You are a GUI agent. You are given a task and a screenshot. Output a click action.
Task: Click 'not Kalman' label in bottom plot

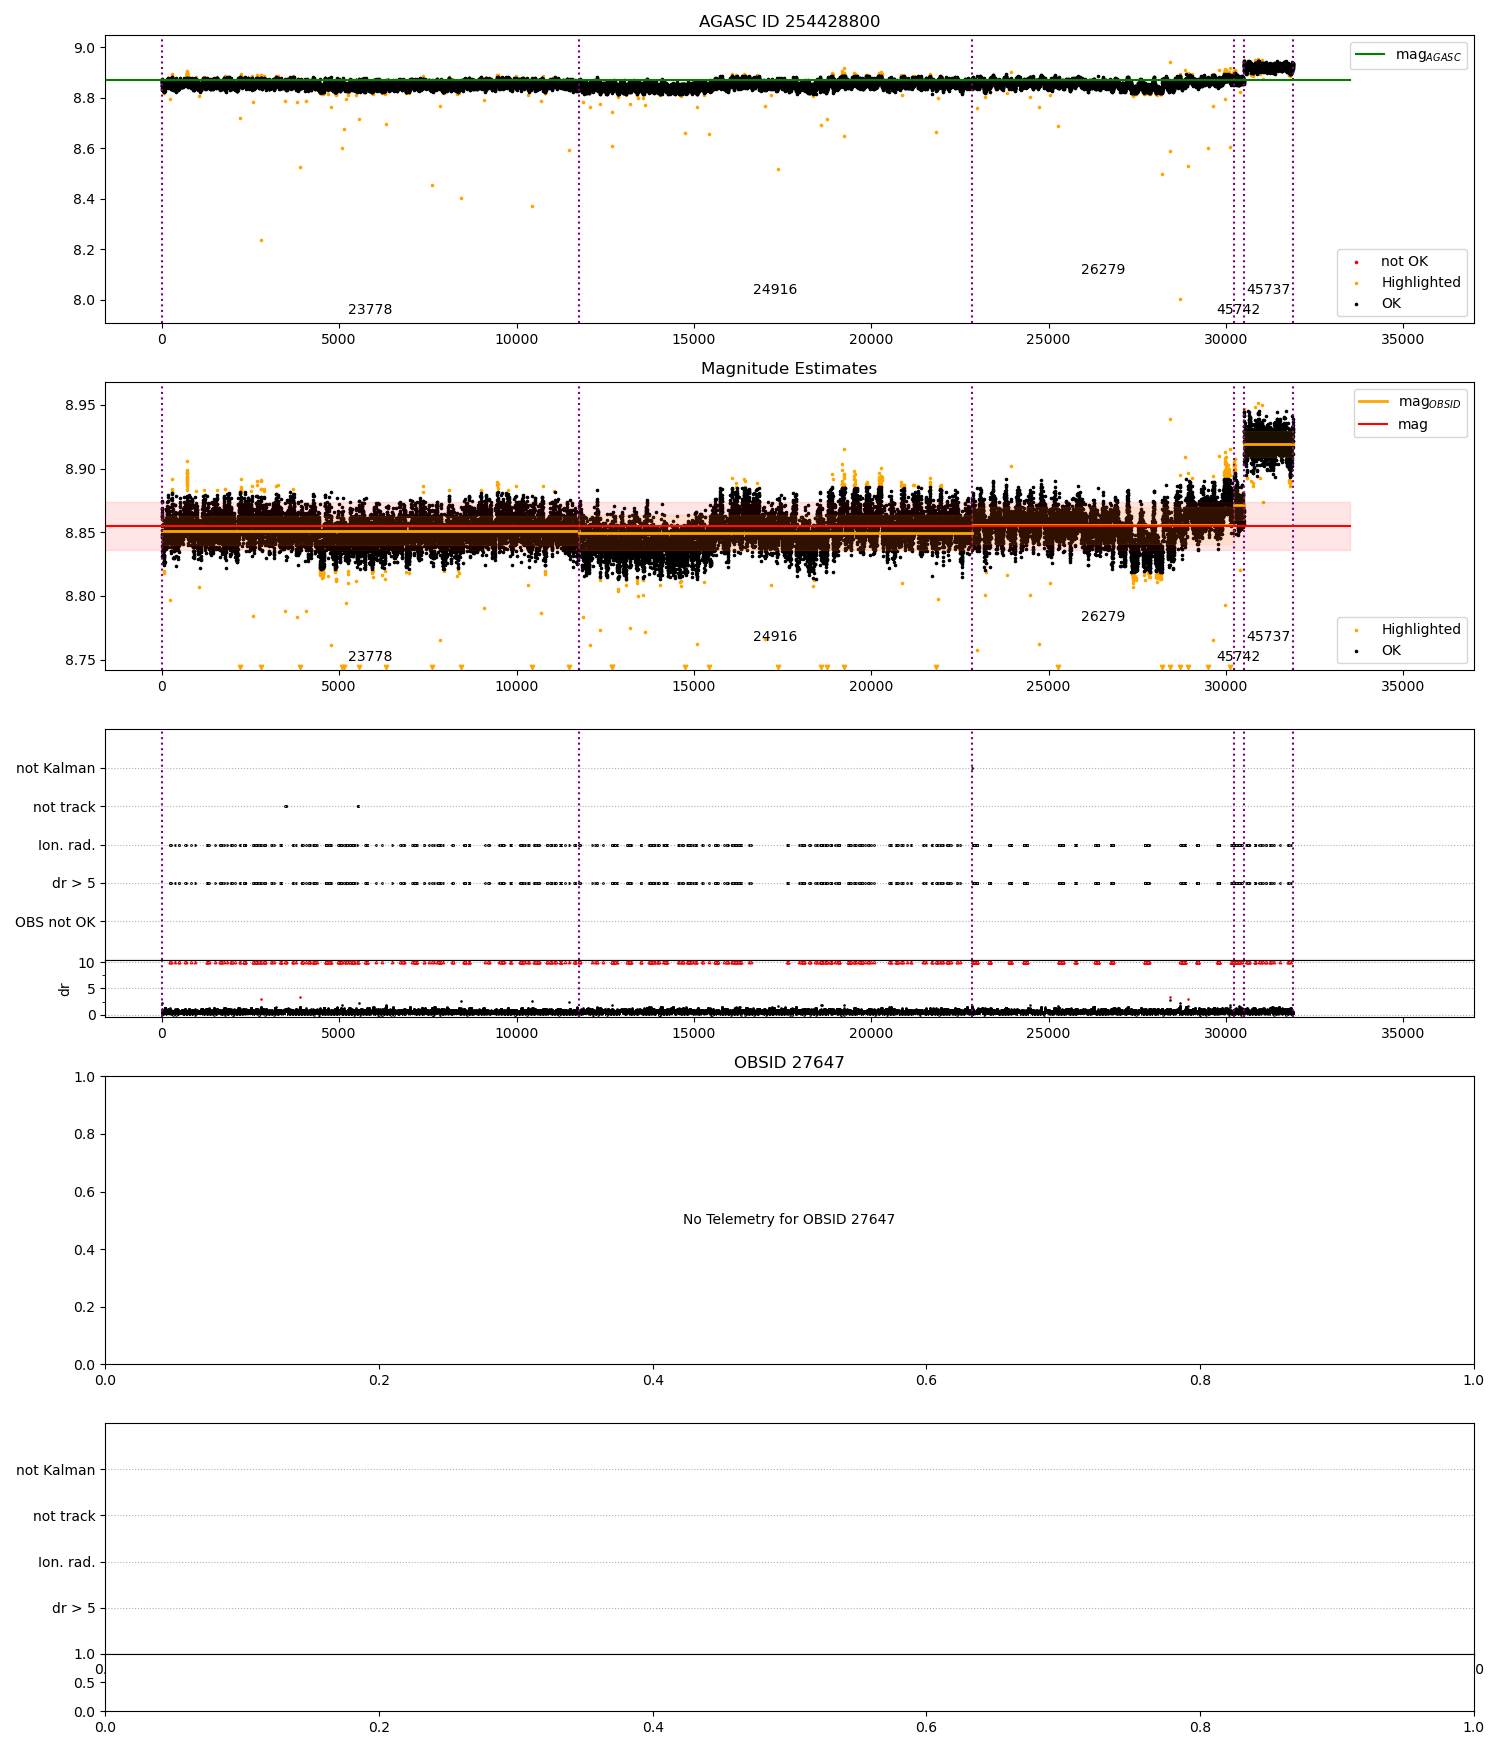point(56,1471)
